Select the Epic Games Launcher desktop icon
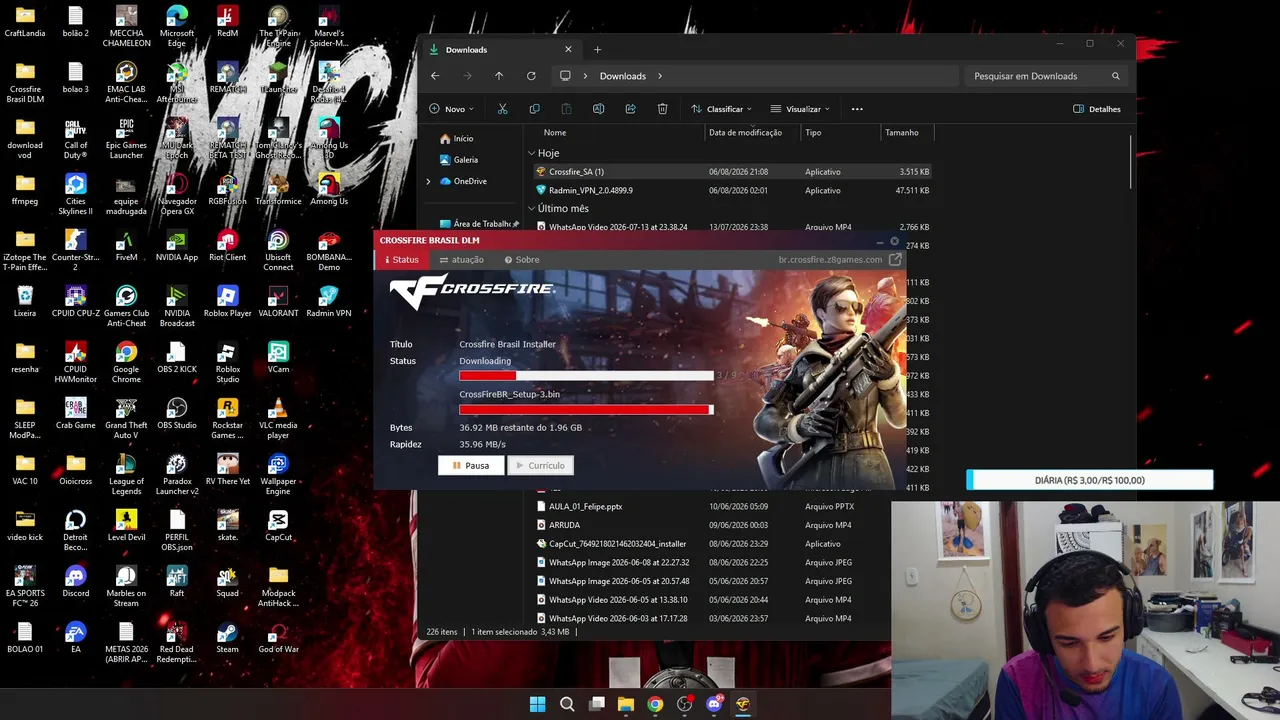 click(126, 139)
